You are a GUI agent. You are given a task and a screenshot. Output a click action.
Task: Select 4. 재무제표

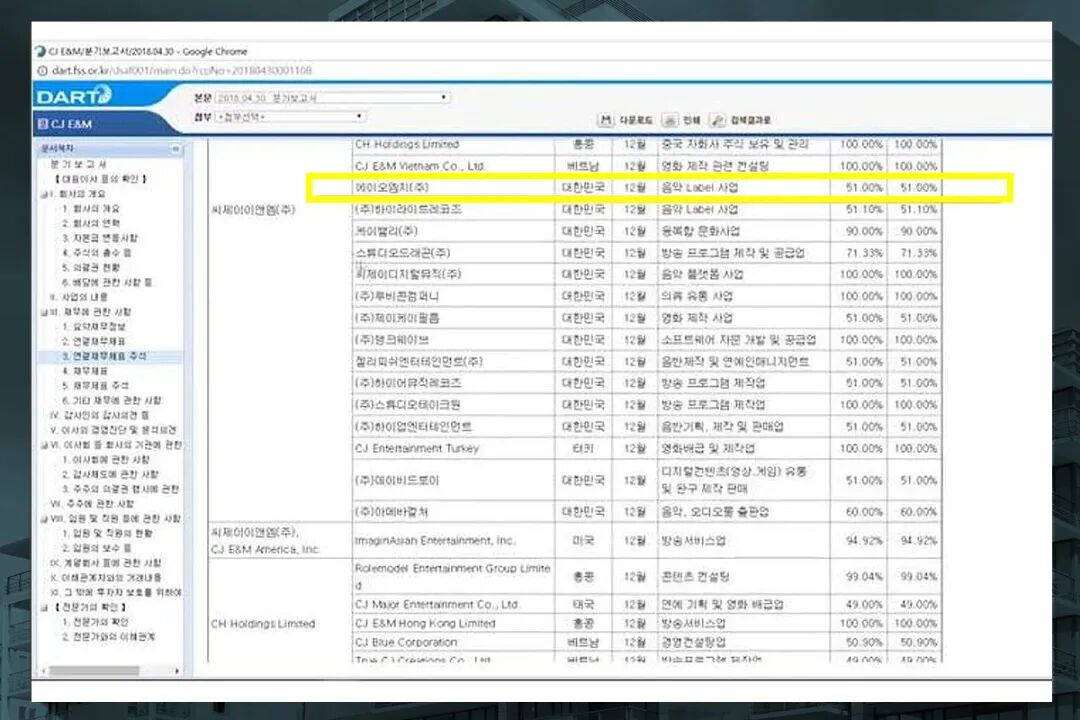click(x=85, y=371)
